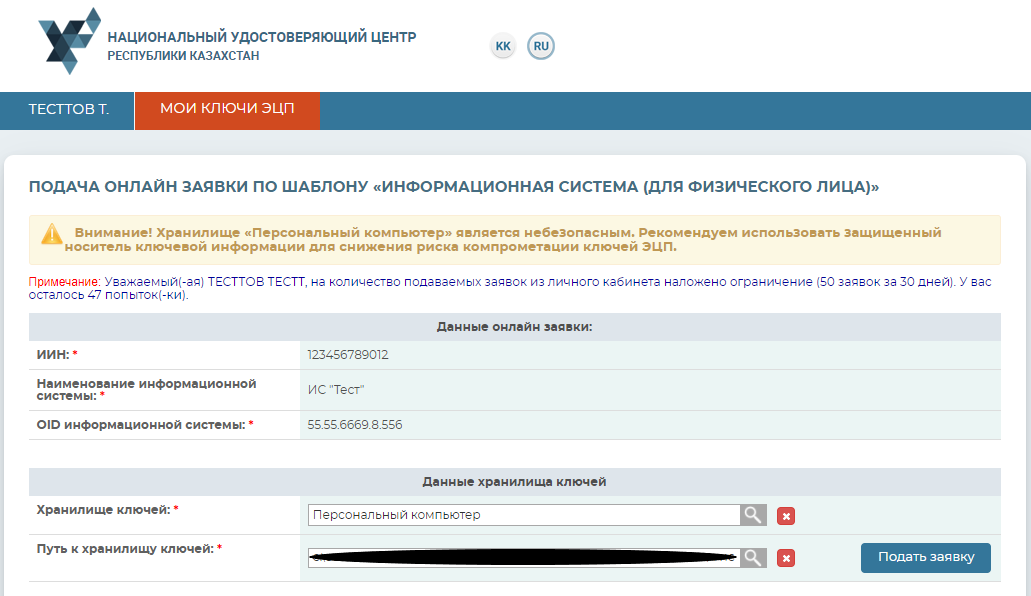Click the header title Национальный удостоверяющий центр
The width and height of the screenshot is (1031, 596).
[261, 38]
